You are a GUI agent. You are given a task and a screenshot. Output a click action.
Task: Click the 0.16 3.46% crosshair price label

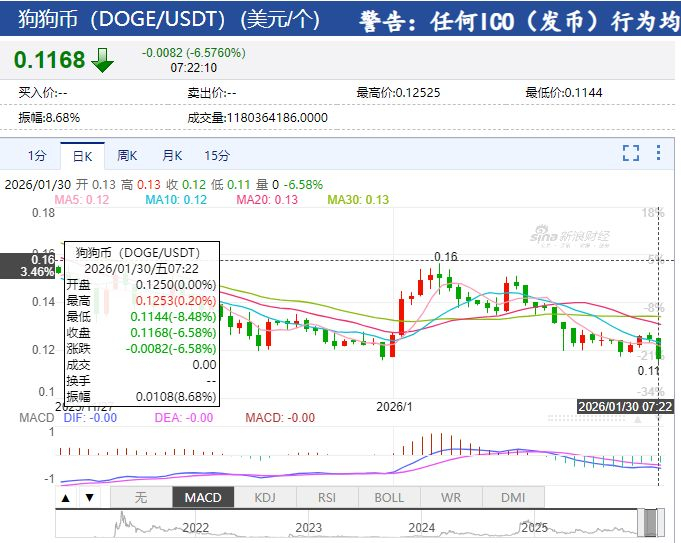(27, 266)
